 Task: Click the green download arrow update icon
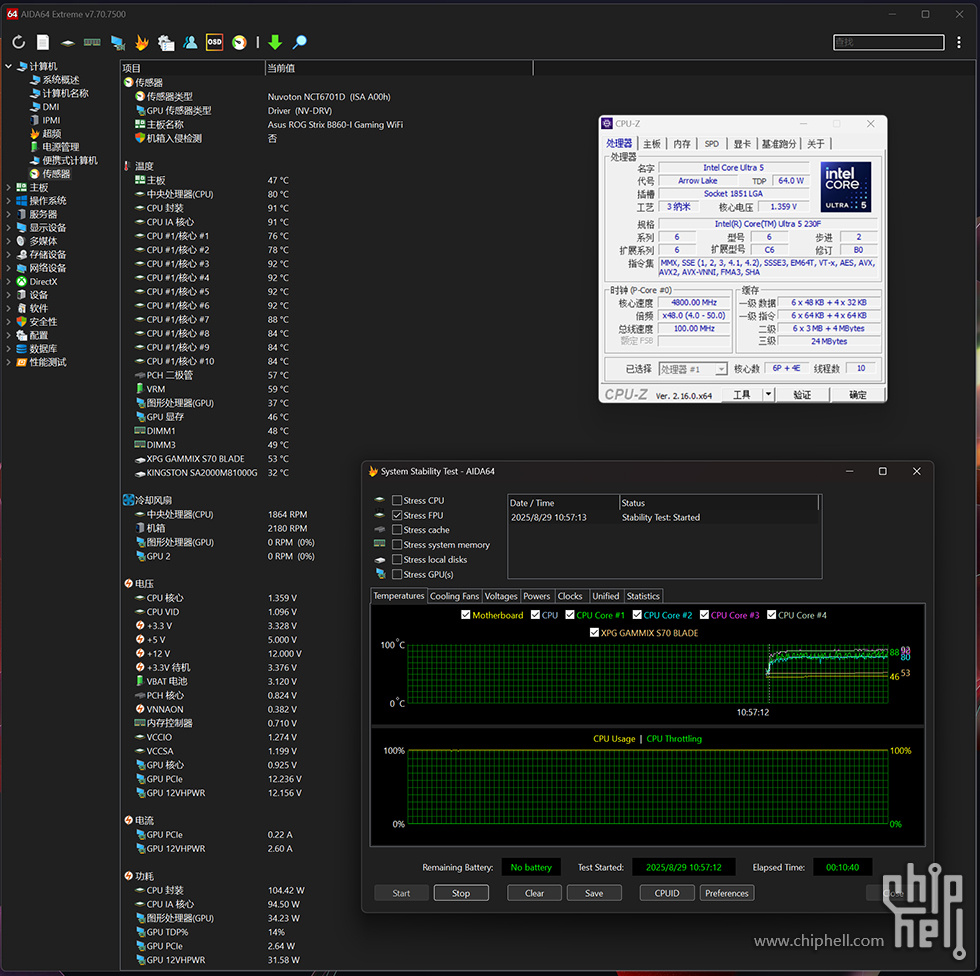(x=275, y=42)
